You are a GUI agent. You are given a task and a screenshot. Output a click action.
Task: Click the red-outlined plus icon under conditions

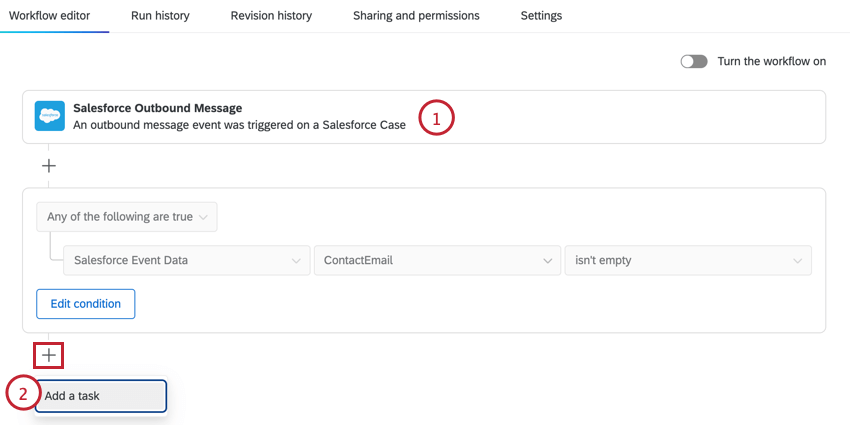point(48,354)
